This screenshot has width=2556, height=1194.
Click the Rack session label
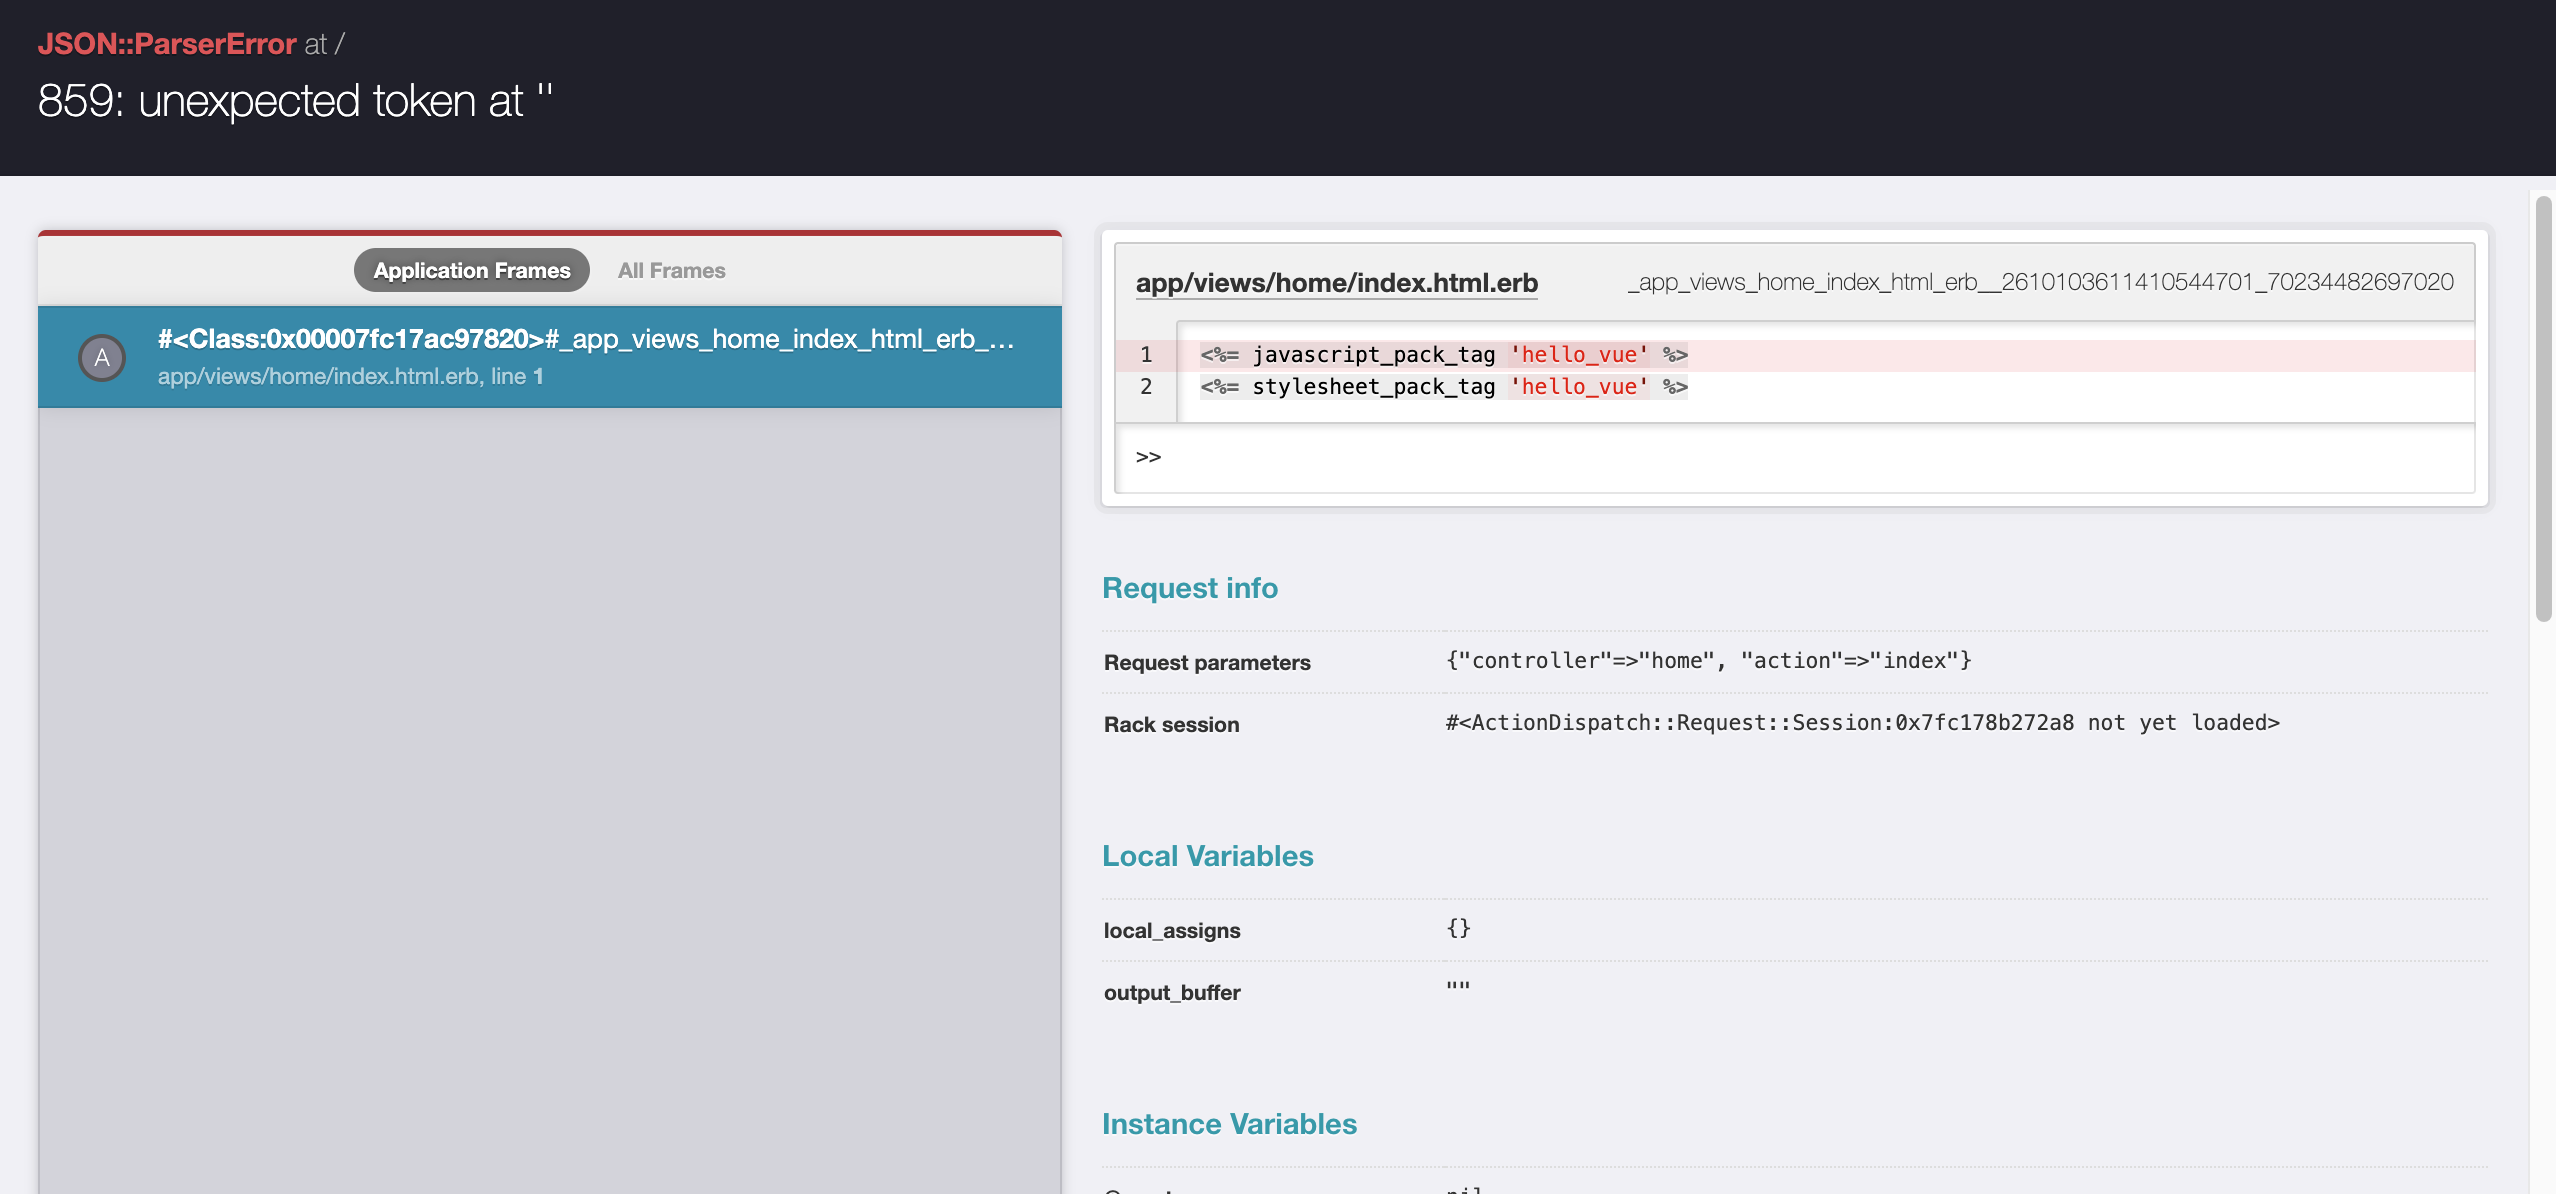[x=1172, y=725]
